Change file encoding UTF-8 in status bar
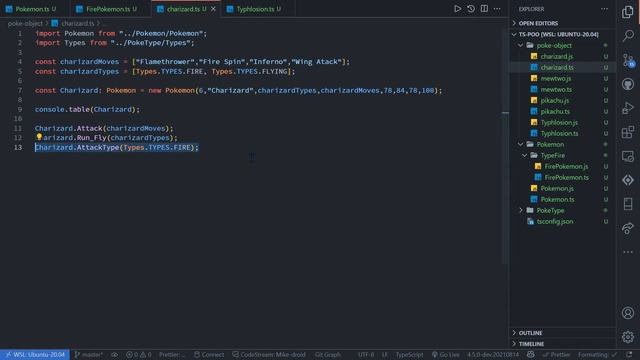This screenshot has width=640, height=360. 366,355
